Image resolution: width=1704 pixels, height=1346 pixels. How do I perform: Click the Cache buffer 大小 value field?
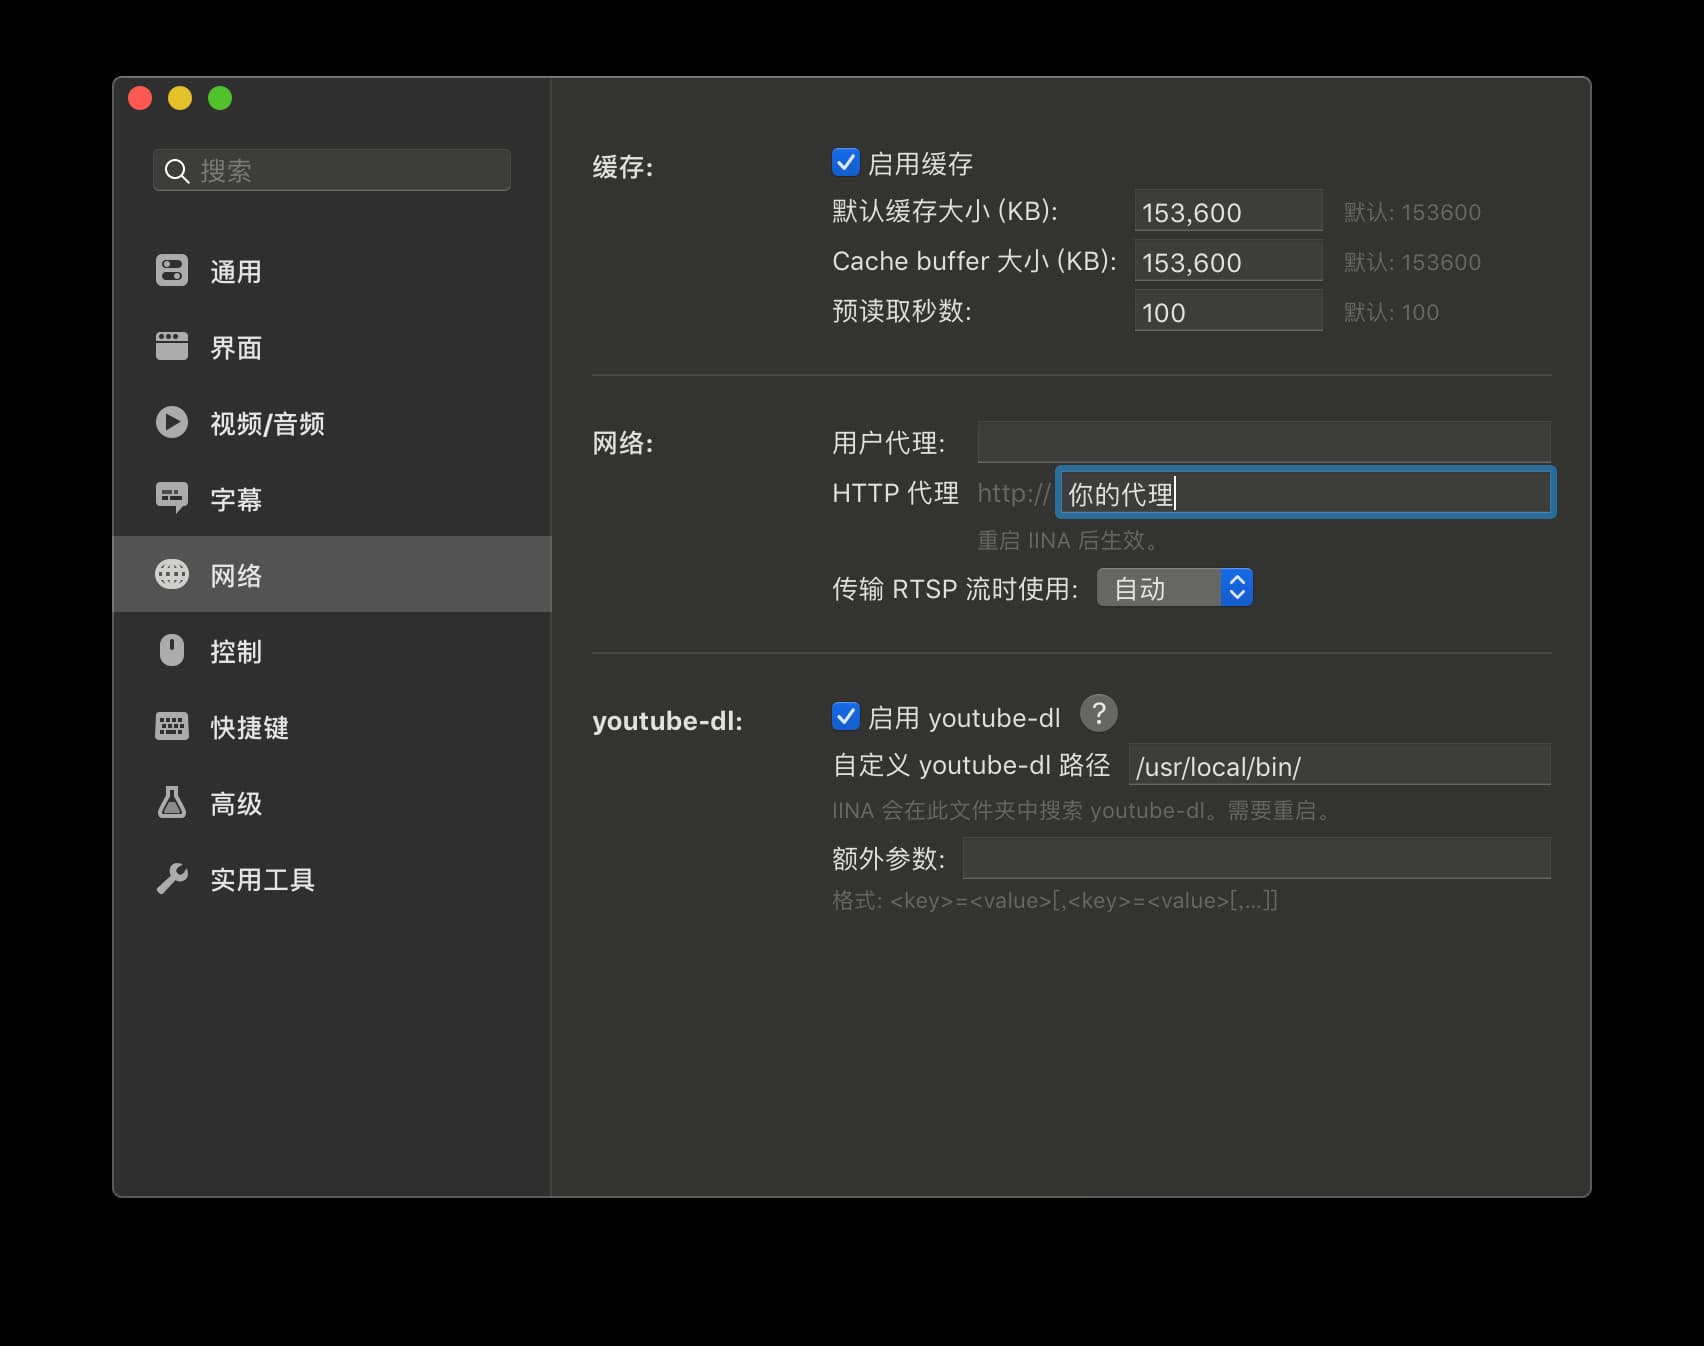tap(1228, 262)
